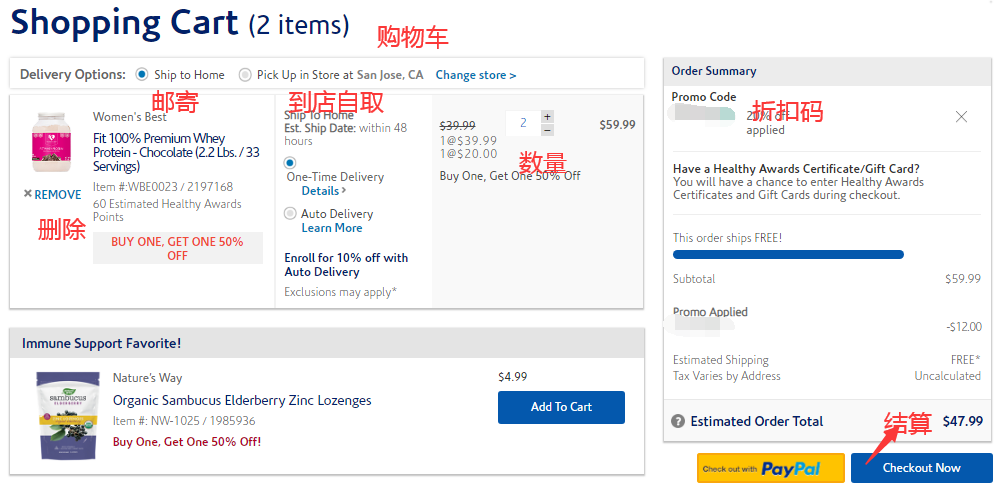Increase quantity with the plus stepper
994x487 pixels.
pyautogui.click(x=547, y=117)
